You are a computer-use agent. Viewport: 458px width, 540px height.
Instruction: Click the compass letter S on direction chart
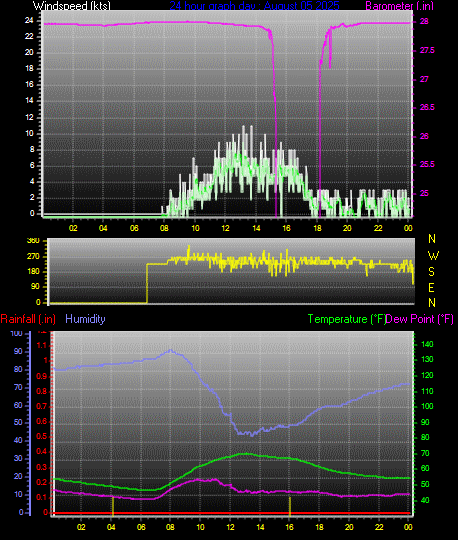click(431, 272)
